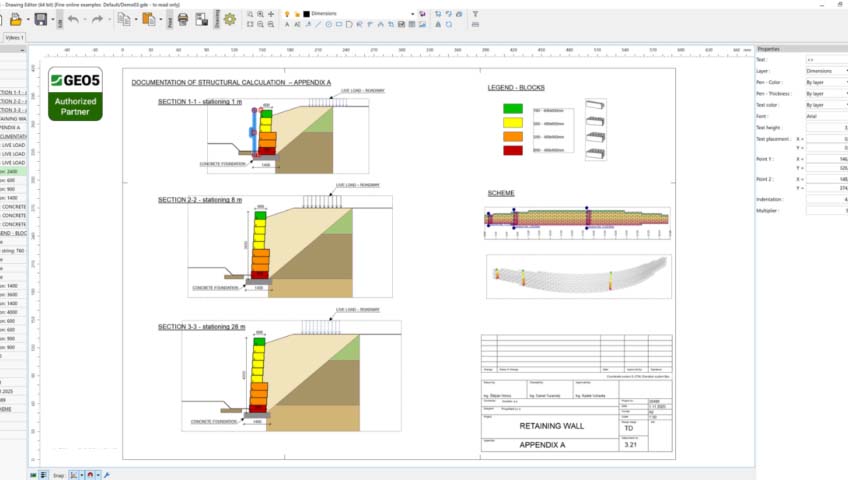Click the Open file folder icon
Image resolution: width=848 pixels, height=480 pixels.
15,19
